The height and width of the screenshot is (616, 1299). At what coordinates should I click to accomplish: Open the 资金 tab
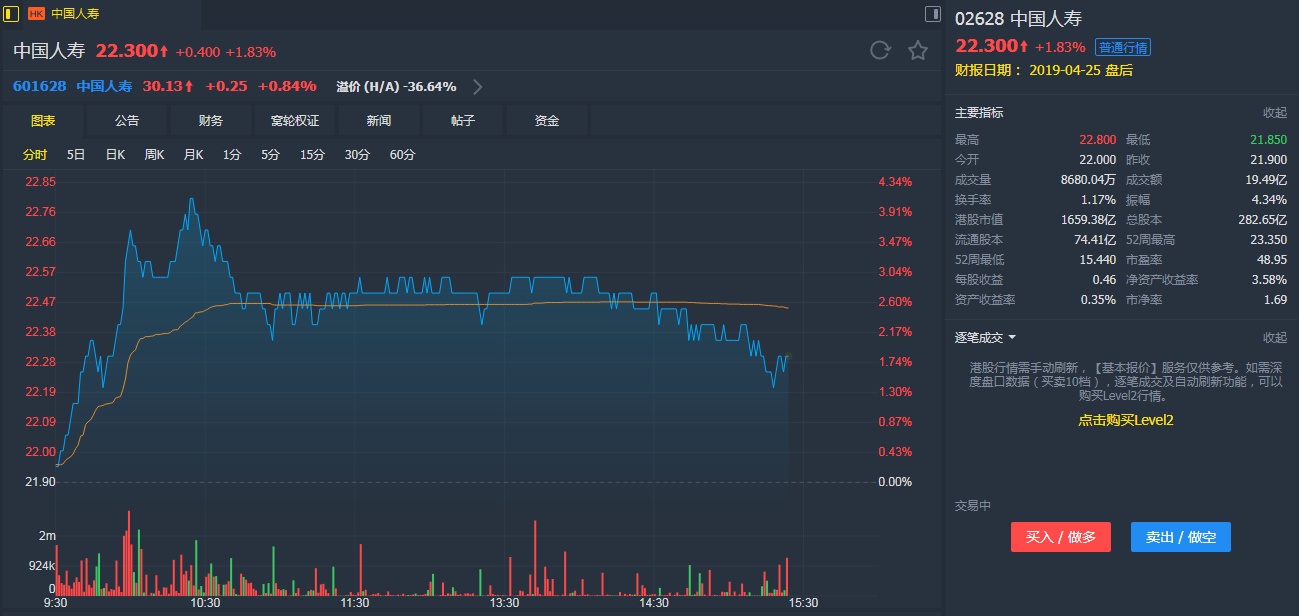[x=547, y=121]
